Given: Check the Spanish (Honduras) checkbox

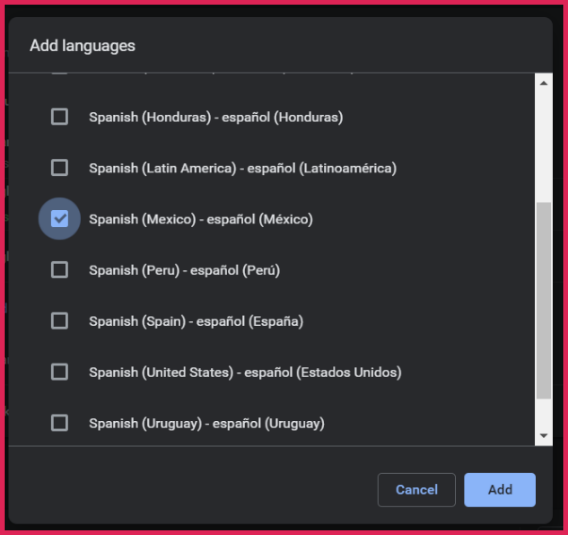Looking at the screenshot, I should pyautogui.click(x=59, y=117).
